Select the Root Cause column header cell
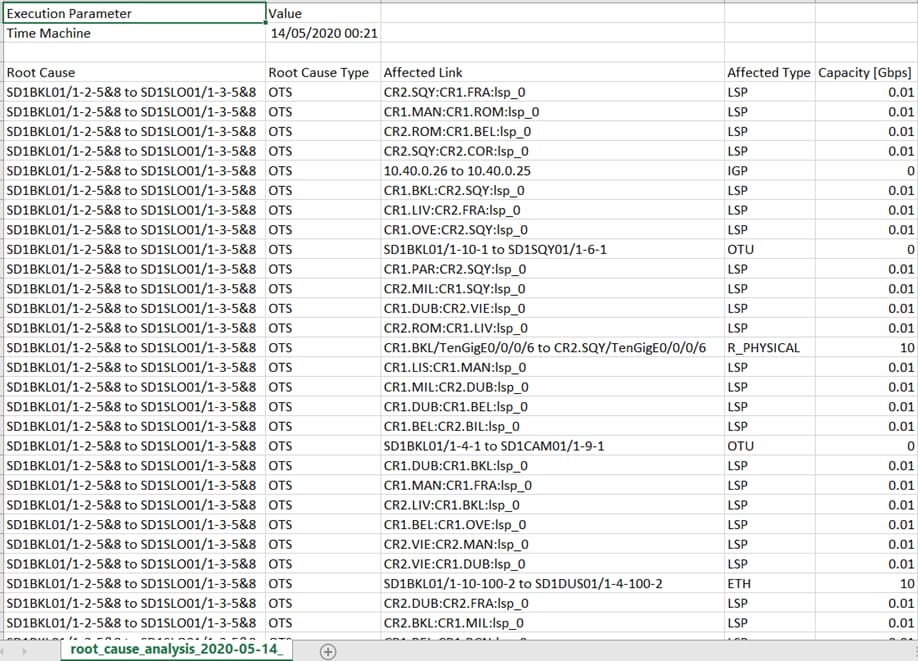Image resolution: width=918 pixels, height=661 pixels. click(x=132, y=72)
